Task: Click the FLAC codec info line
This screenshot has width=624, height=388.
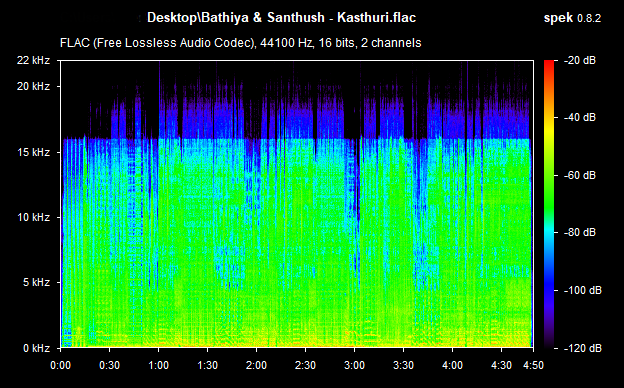Action: [240, 43]
